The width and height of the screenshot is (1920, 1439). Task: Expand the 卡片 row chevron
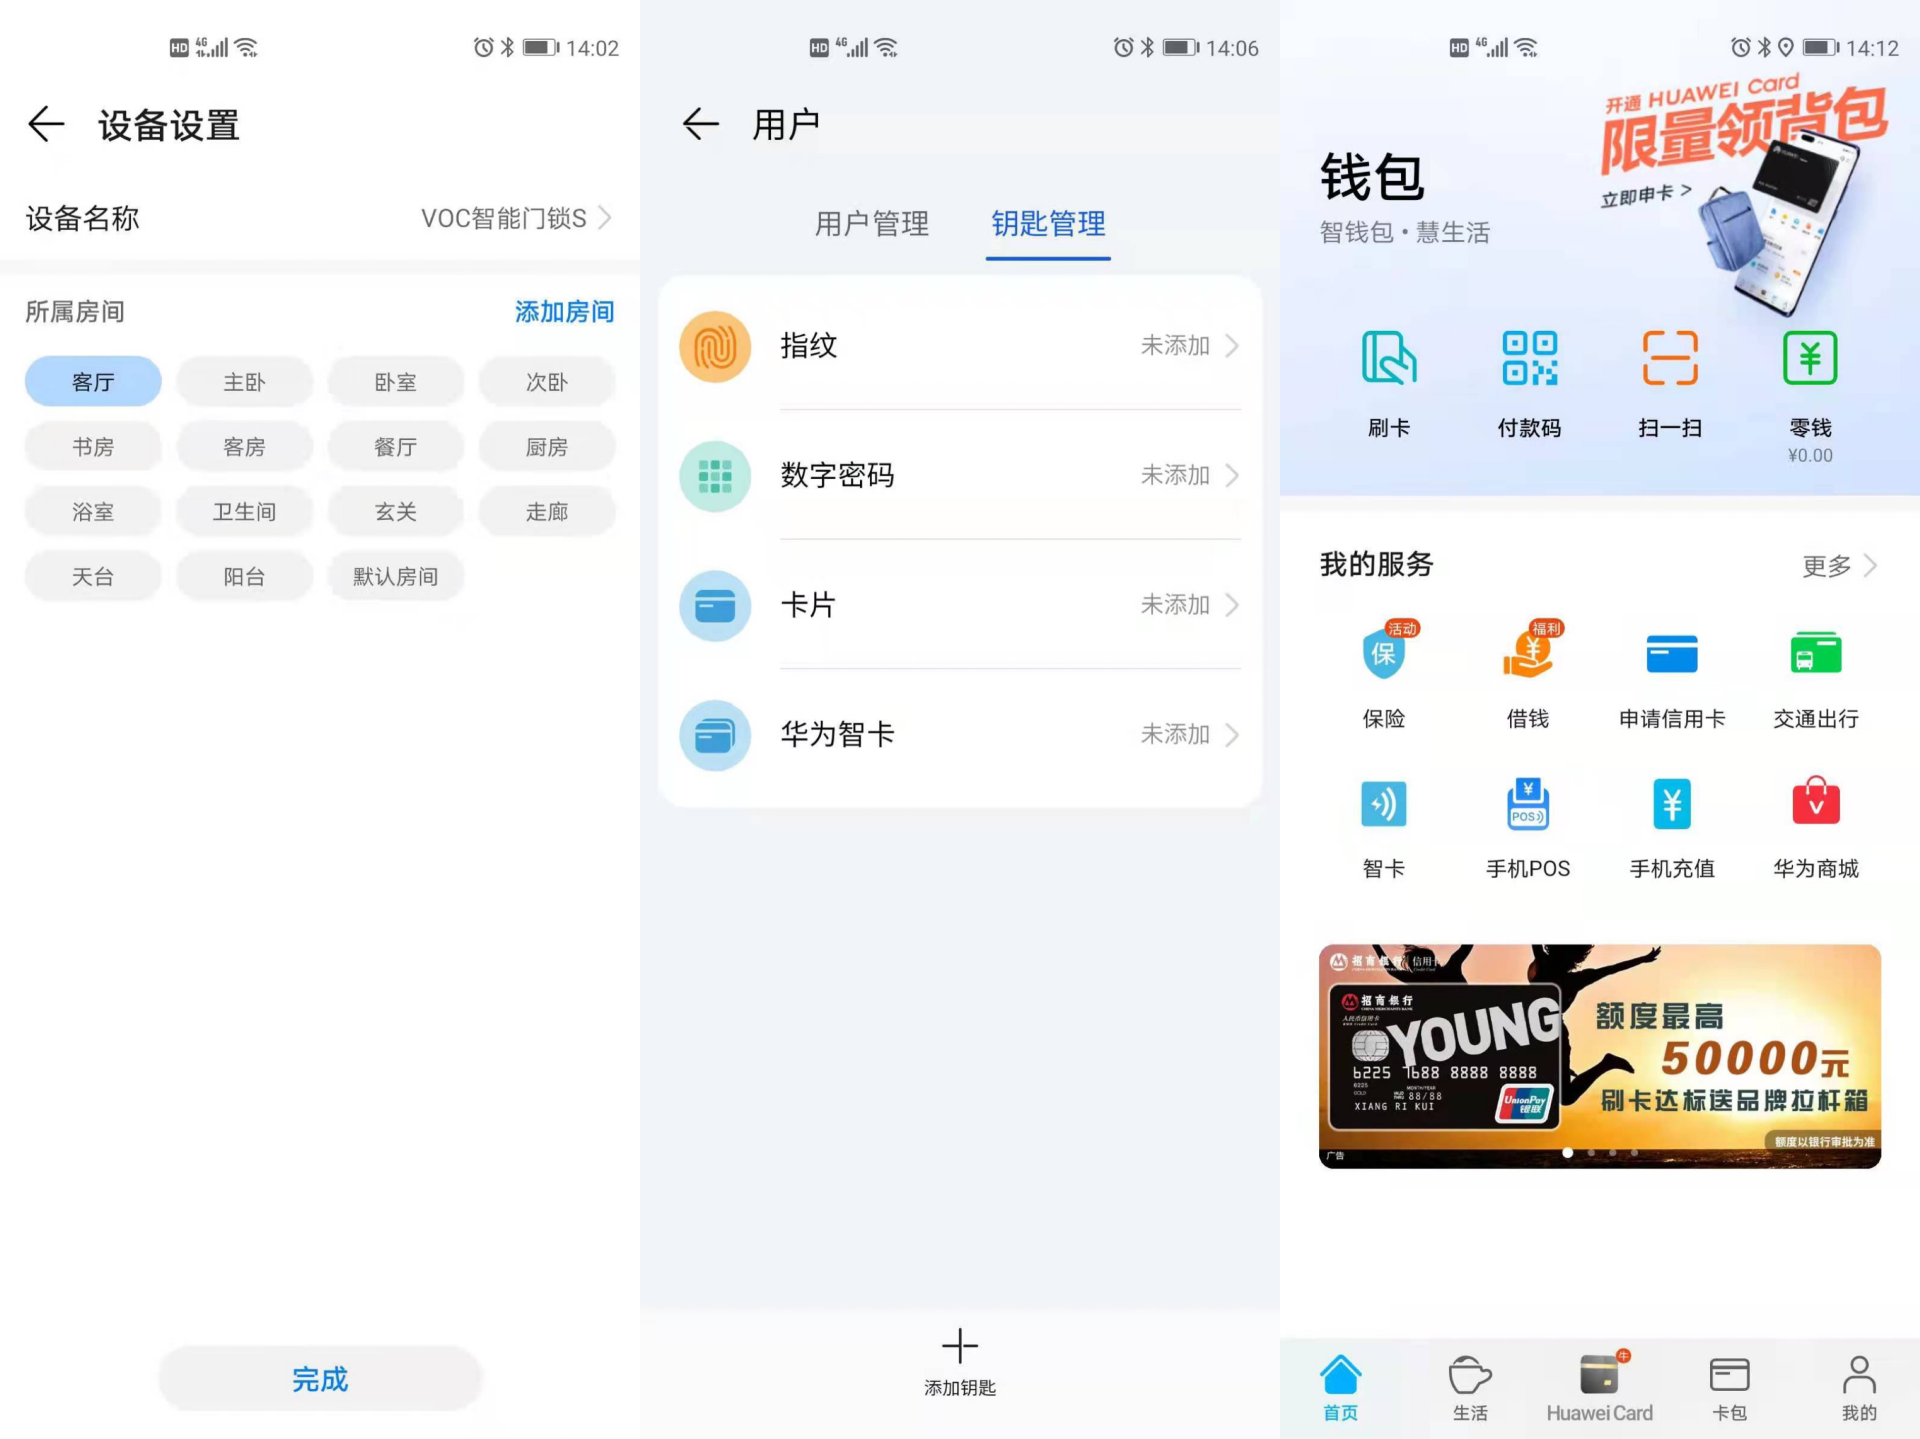point(1232,606)
